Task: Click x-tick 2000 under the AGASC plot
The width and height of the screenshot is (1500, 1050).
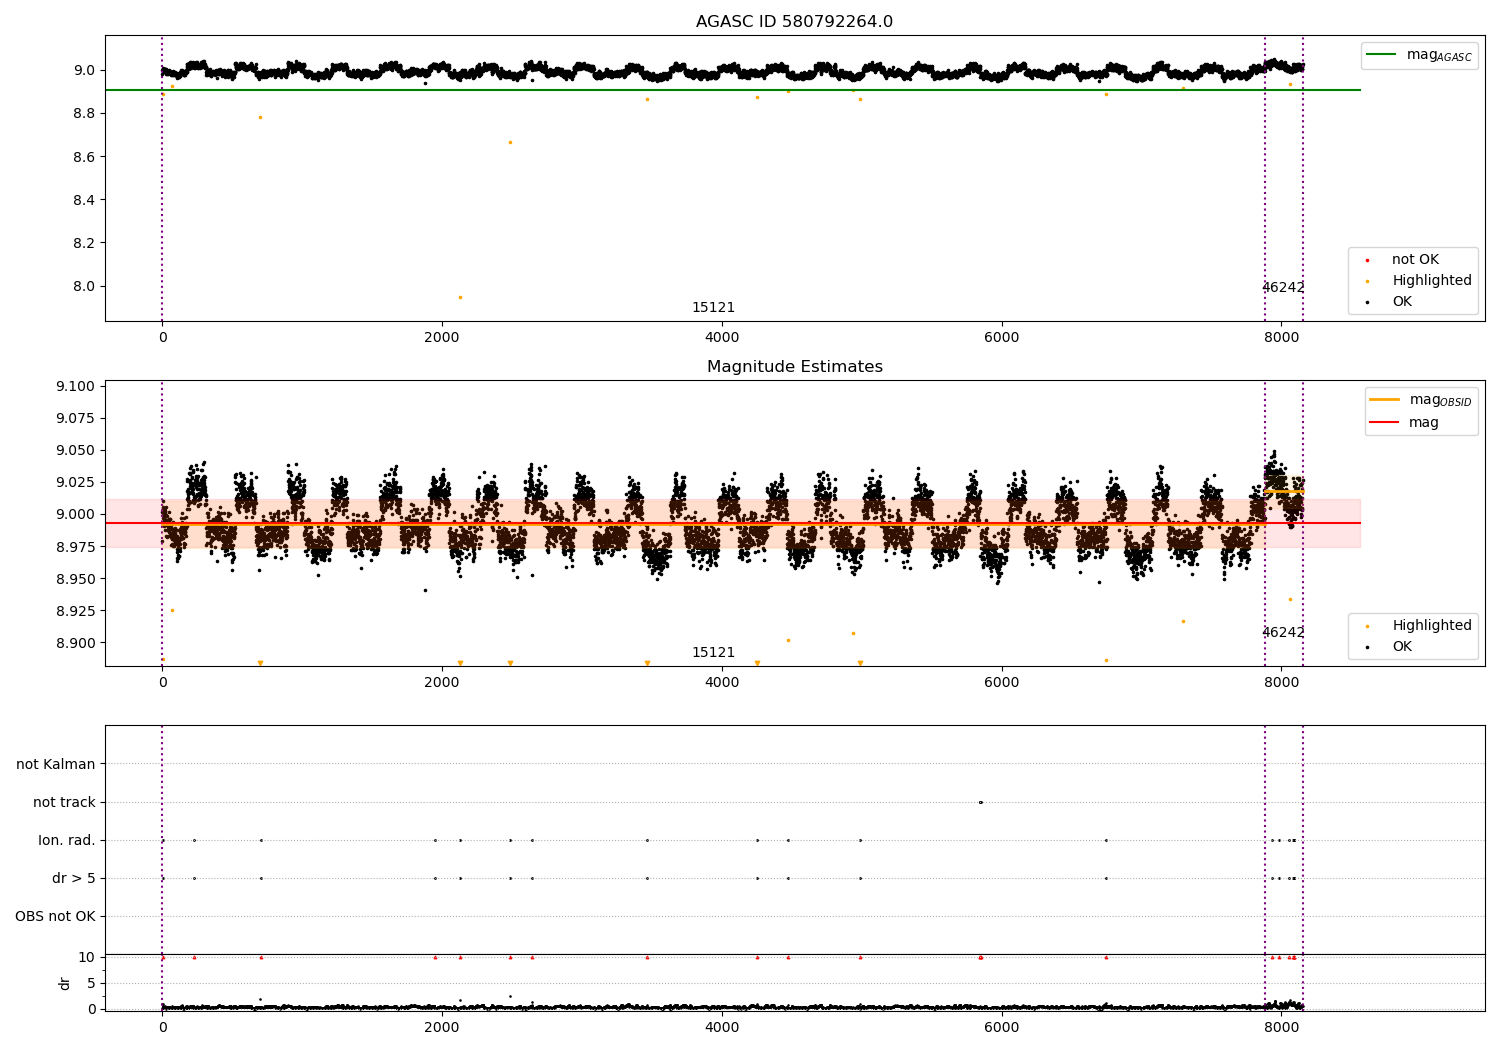Action: [x=442, y=338]
